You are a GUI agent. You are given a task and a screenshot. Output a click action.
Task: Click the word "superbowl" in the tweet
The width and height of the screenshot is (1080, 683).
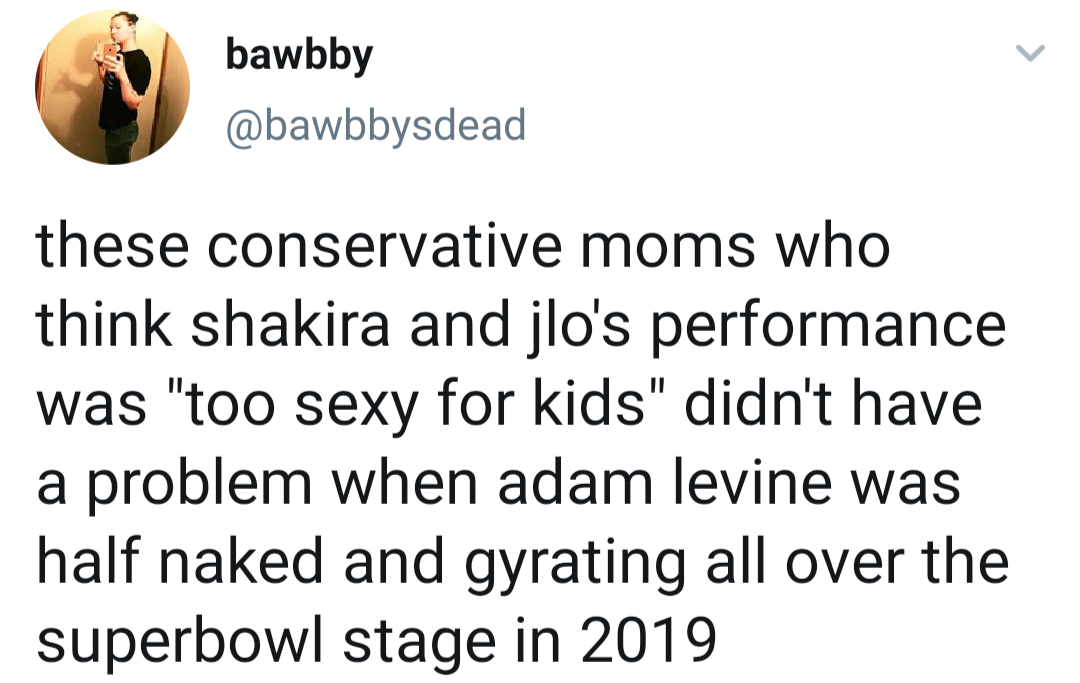click(179, 642)
